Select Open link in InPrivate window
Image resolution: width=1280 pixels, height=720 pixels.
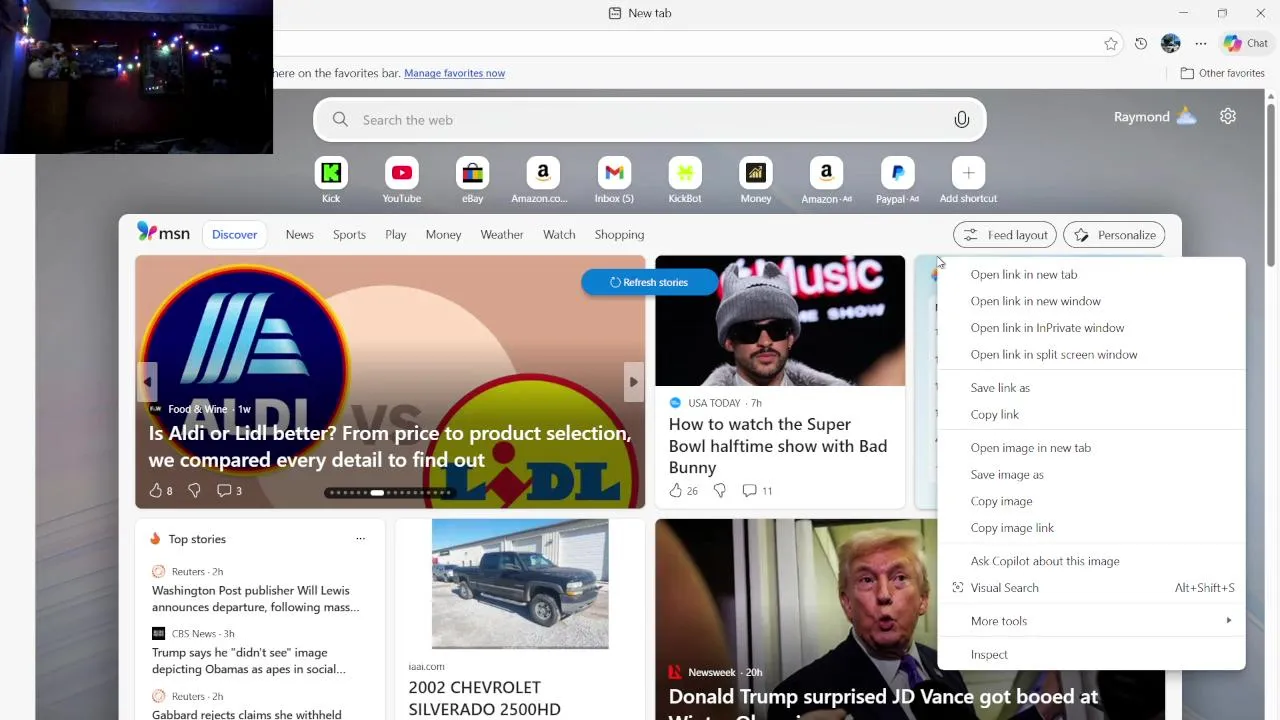click(1091, 328)
